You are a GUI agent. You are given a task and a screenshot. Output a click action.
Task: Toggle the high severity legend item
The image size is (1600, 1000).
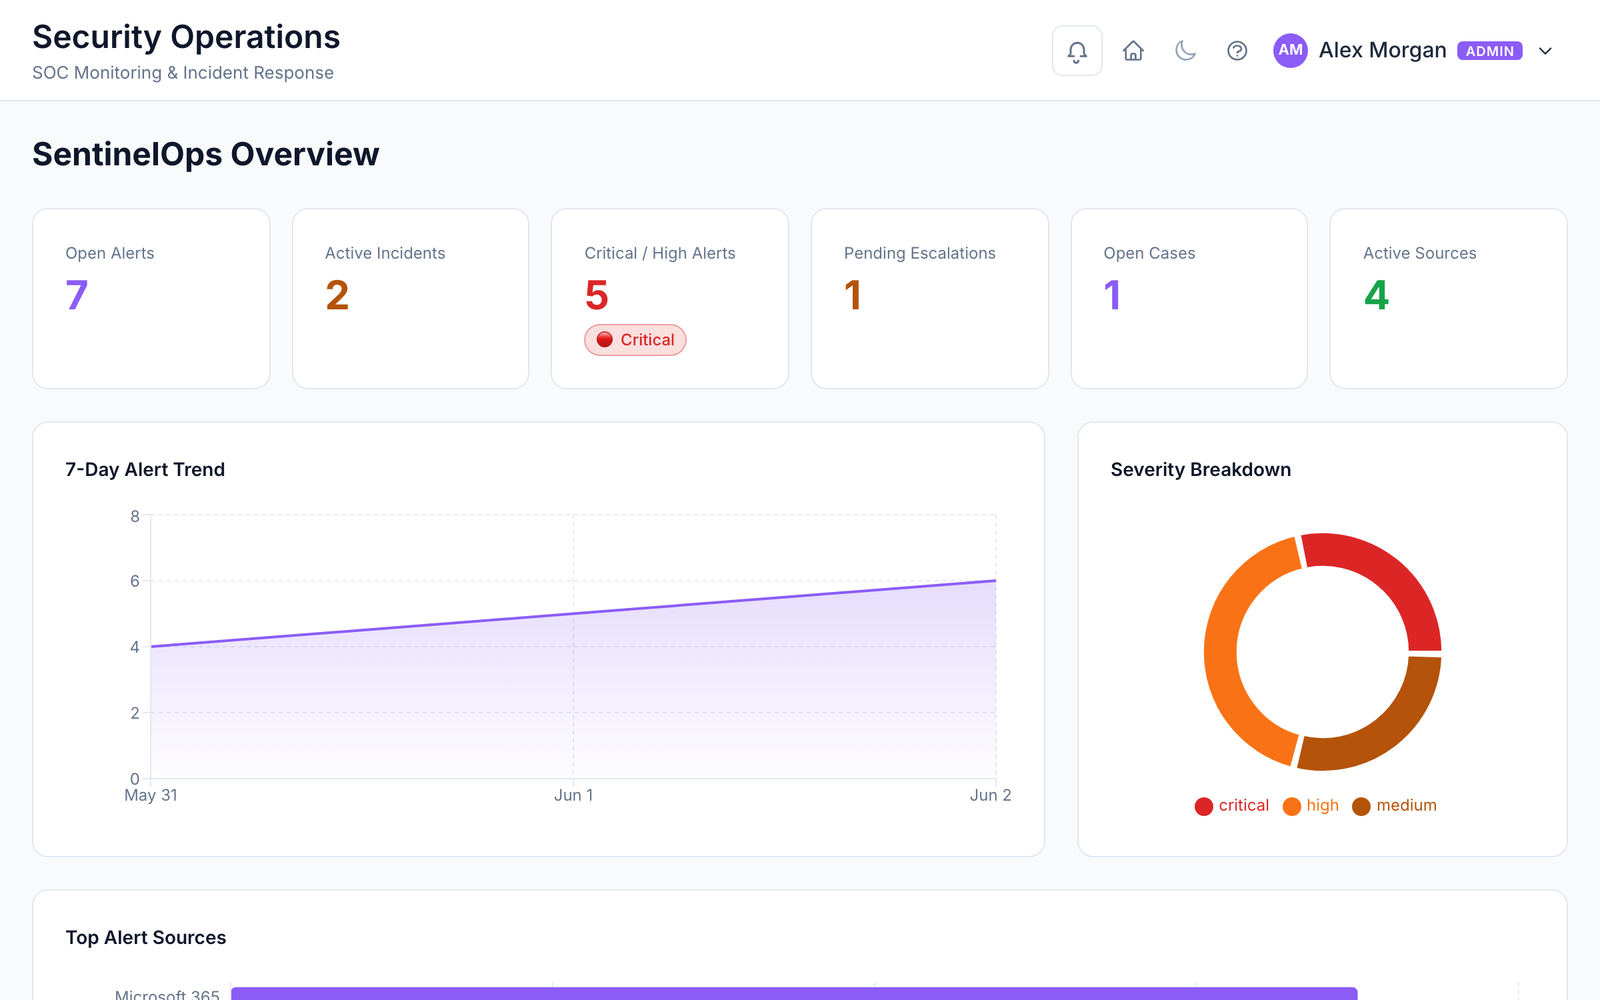tap(1311, 806)
